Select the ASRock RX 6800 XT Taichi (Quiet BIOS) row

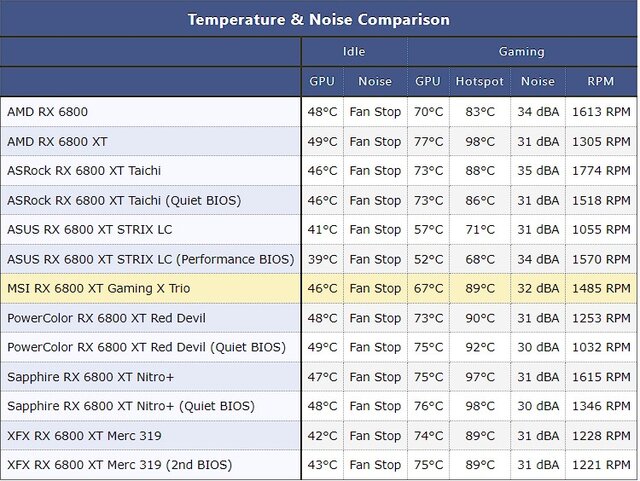124,200
